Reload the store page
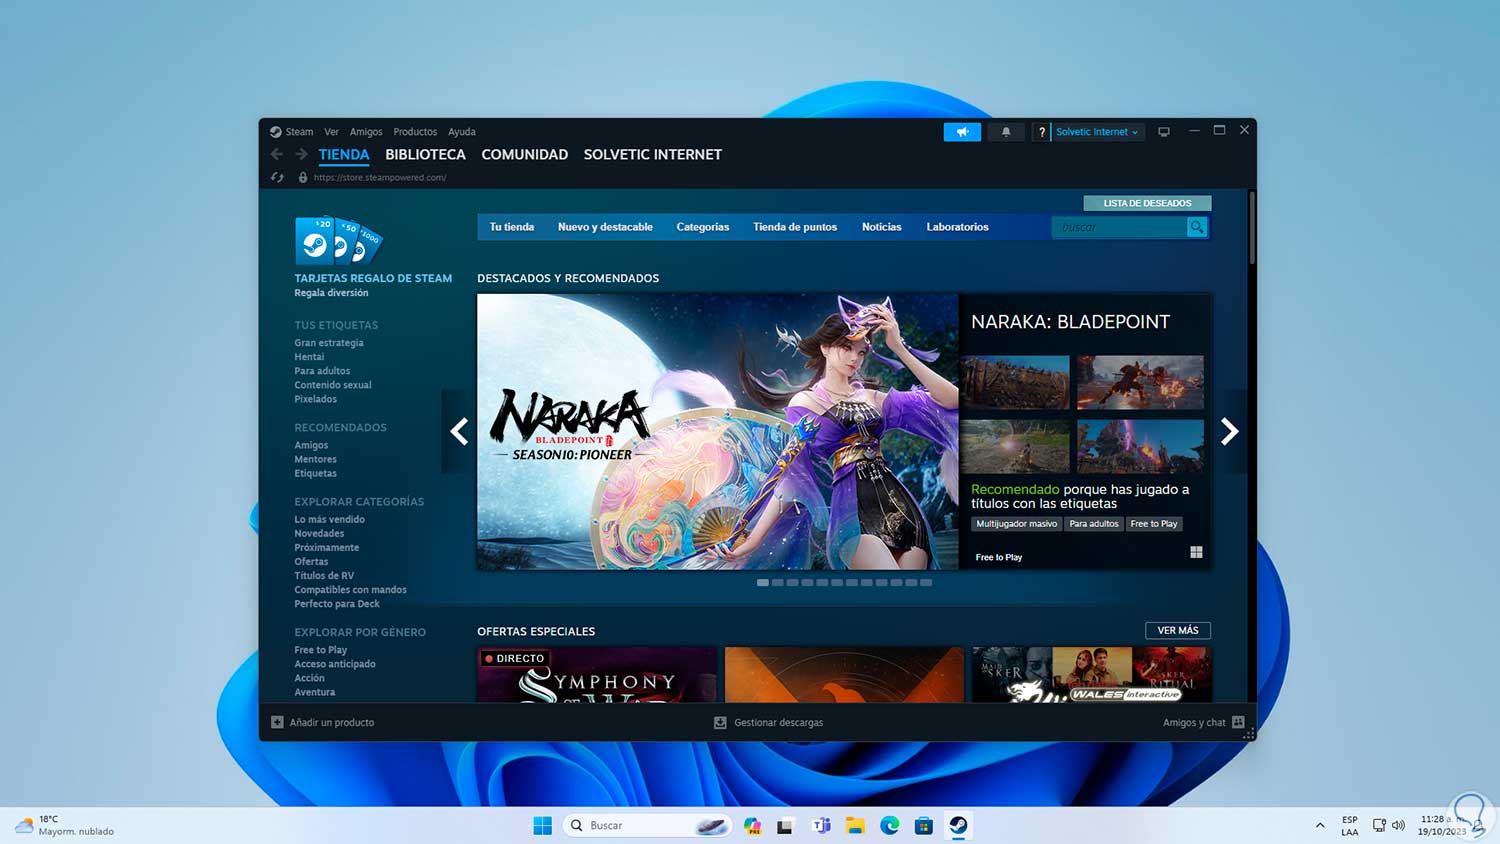 point(278,177)
